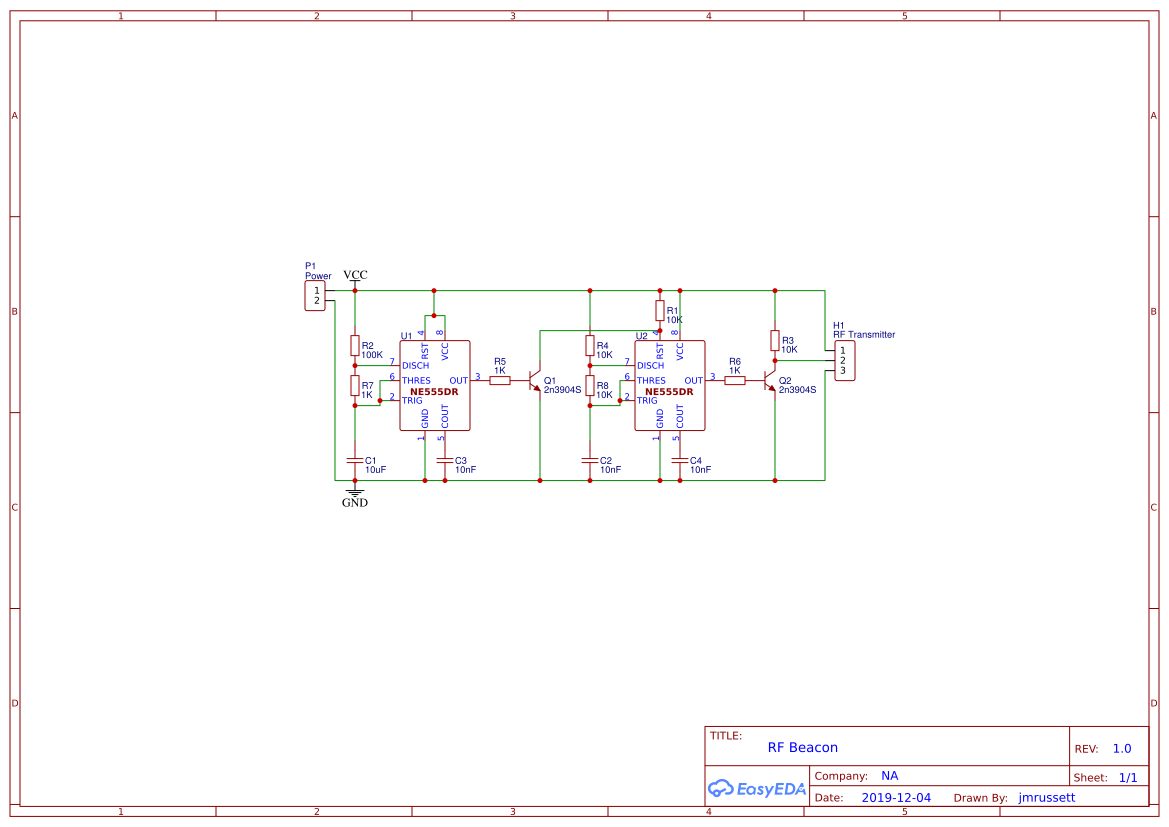Select the P1 Power connector
Viewport: 1169px width, 827px height.
[x=315, y=294]
